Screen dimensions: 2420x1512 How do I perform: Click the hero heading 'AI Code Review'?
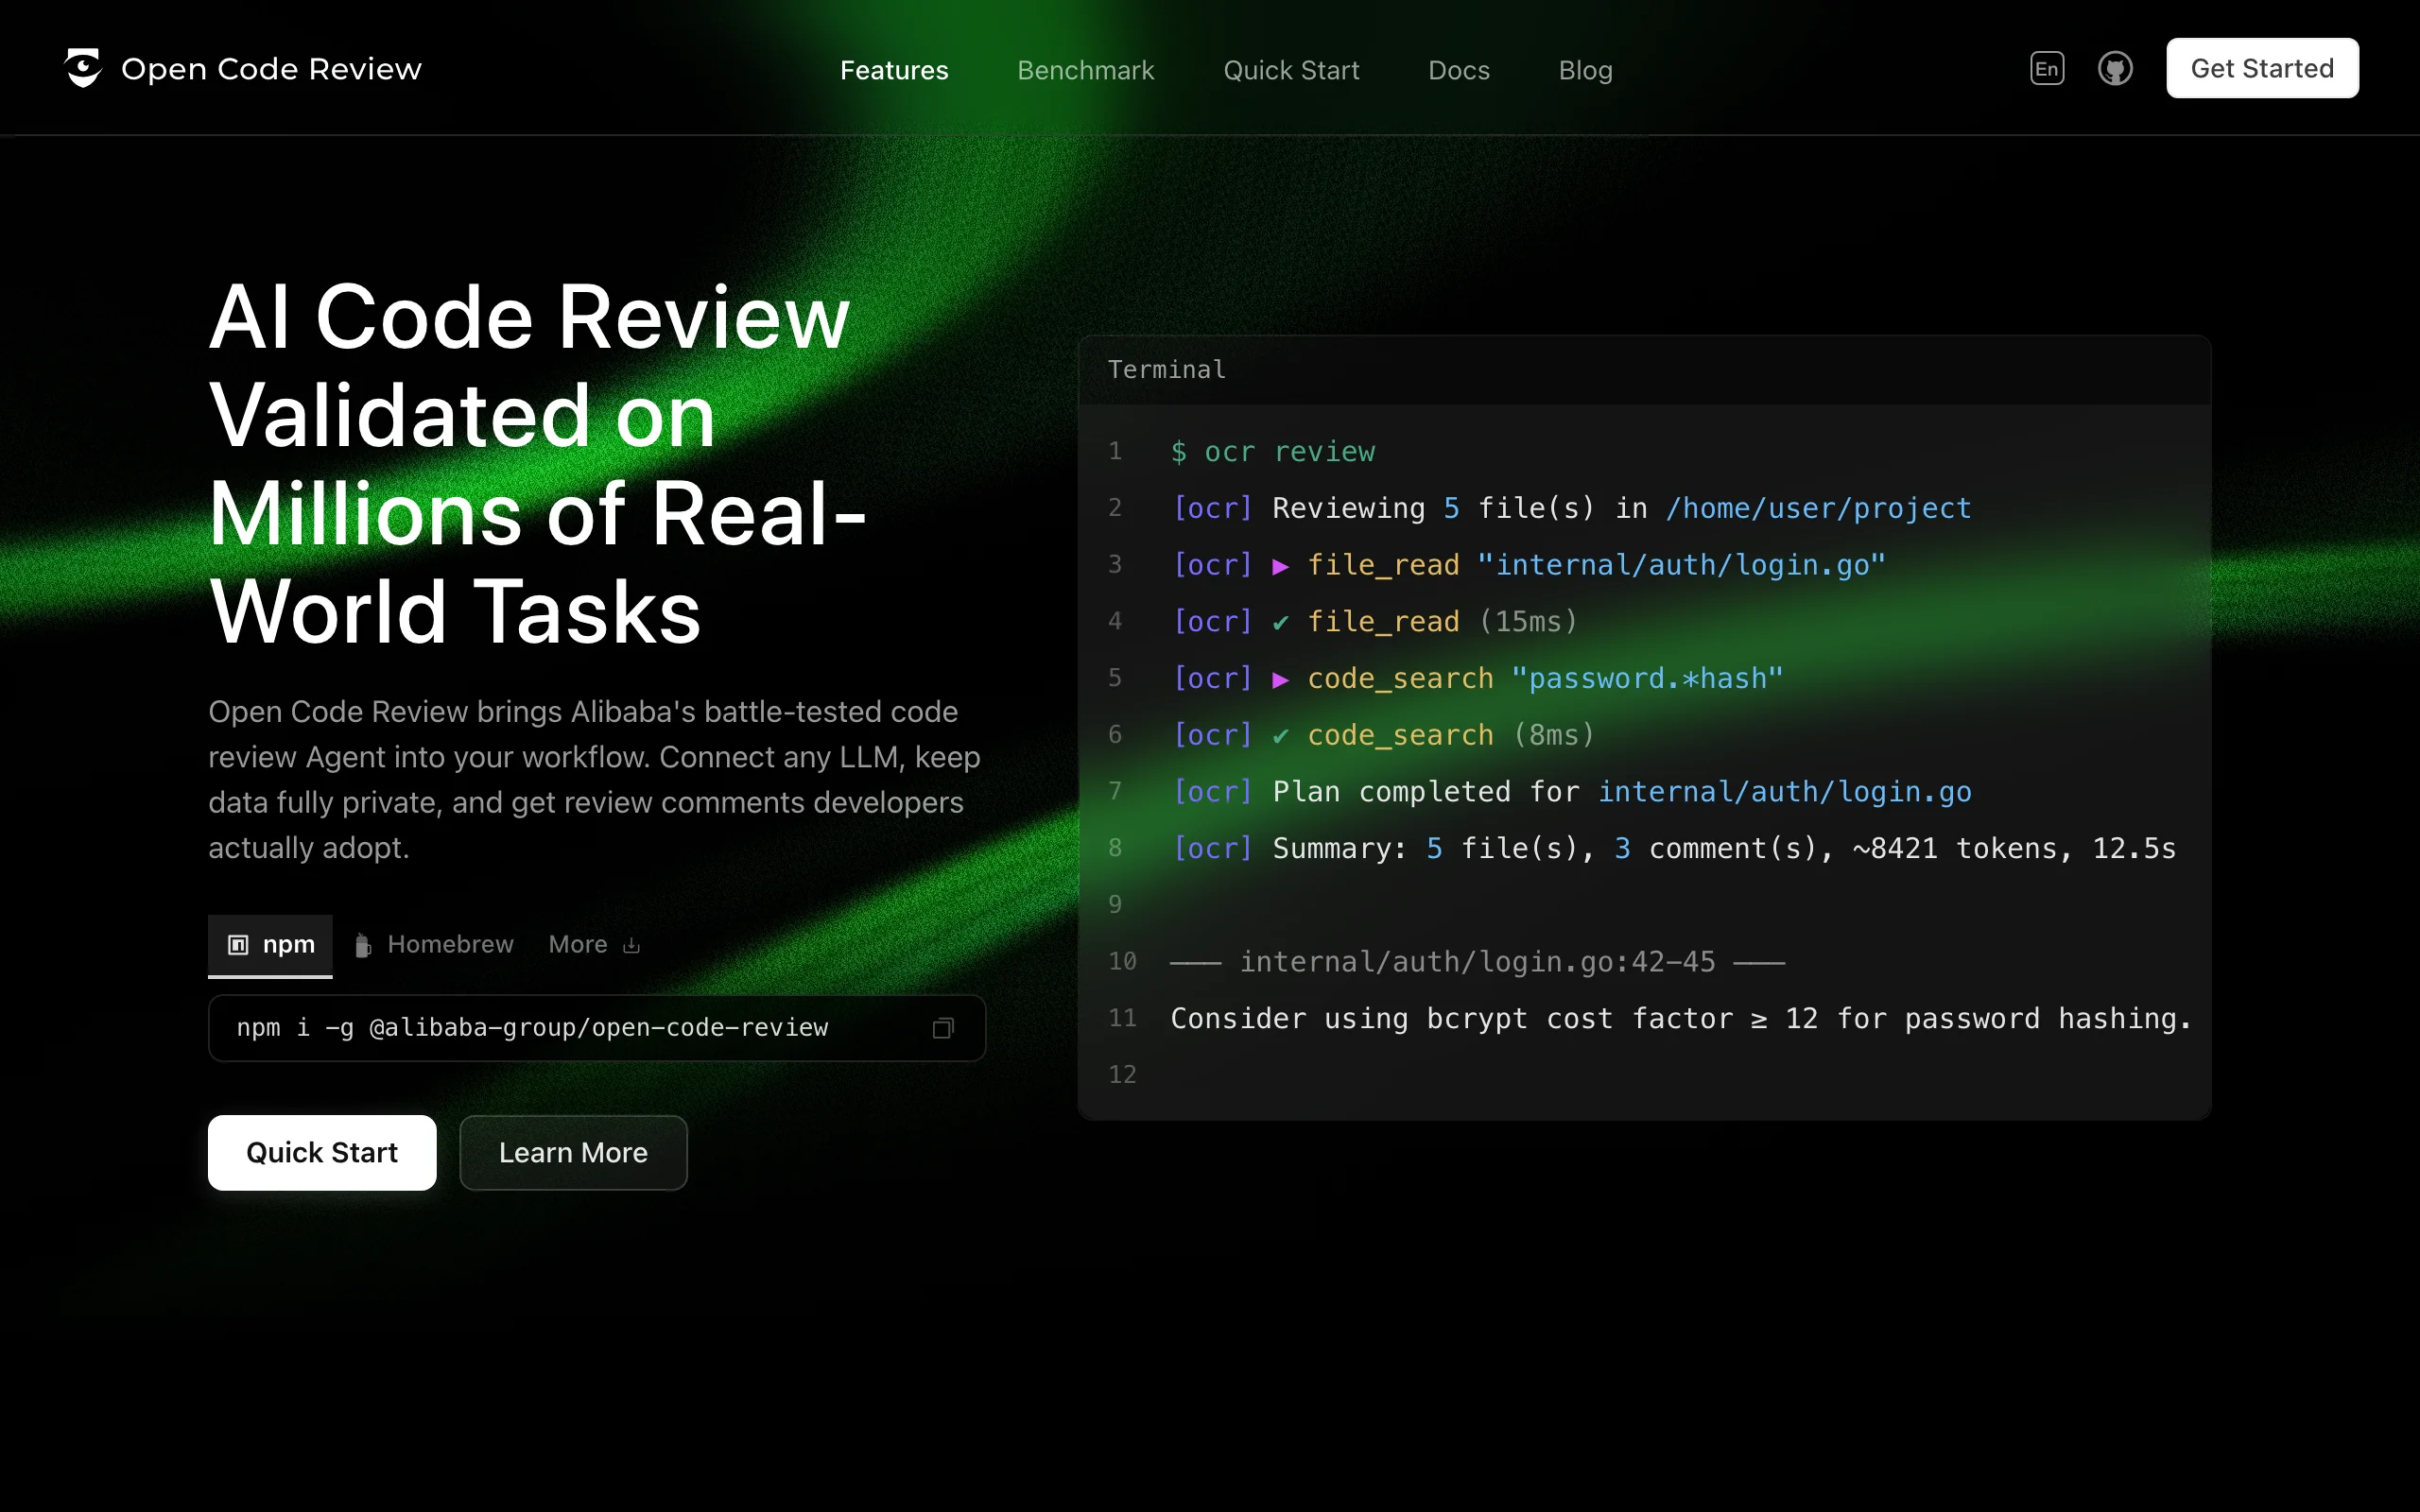[x=529, y=318]
